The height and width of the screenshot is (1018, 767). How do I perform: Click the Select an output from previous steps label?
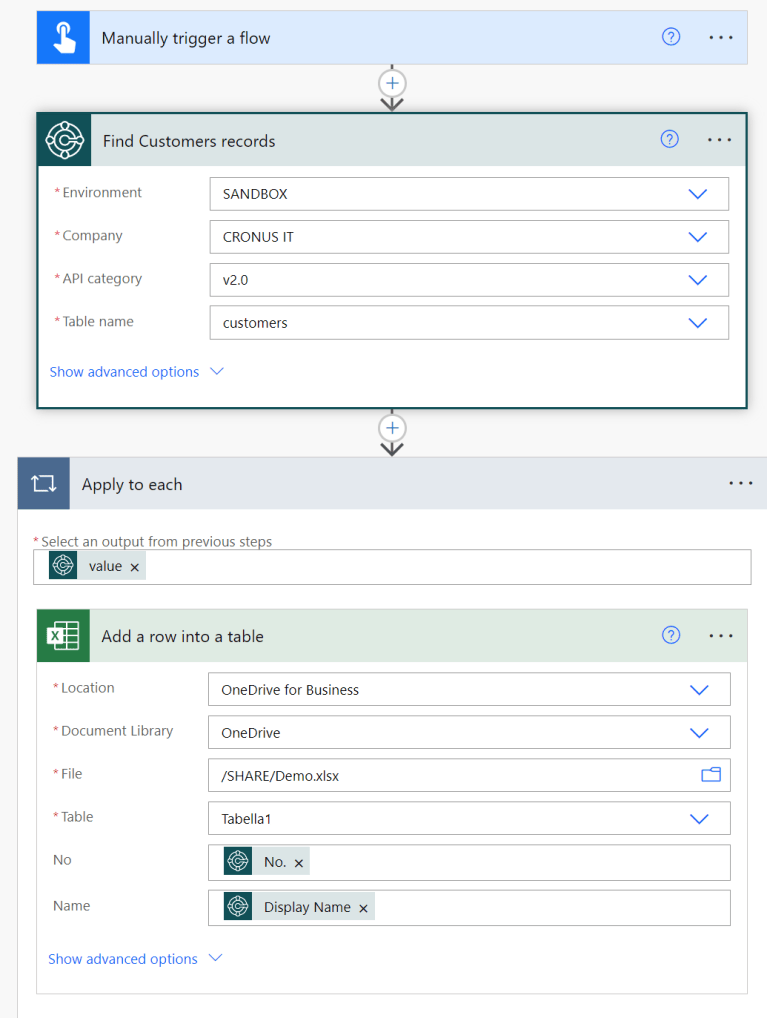pyautogui.click(x=157, y=541)
